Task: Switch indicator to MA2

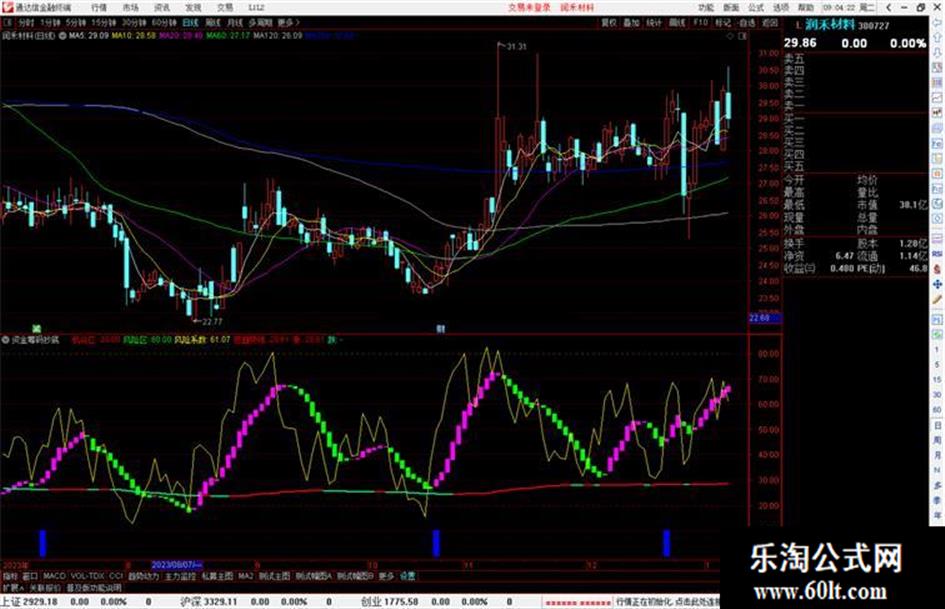Action: (245, 576)
